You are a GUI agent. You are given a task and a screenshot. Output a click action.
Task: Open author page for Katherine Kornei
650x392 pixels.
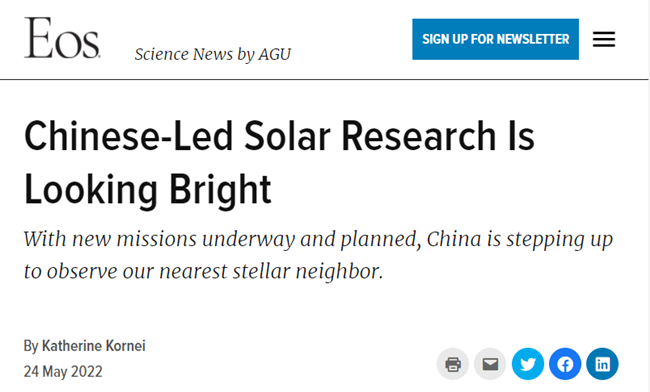coord(94,346)
